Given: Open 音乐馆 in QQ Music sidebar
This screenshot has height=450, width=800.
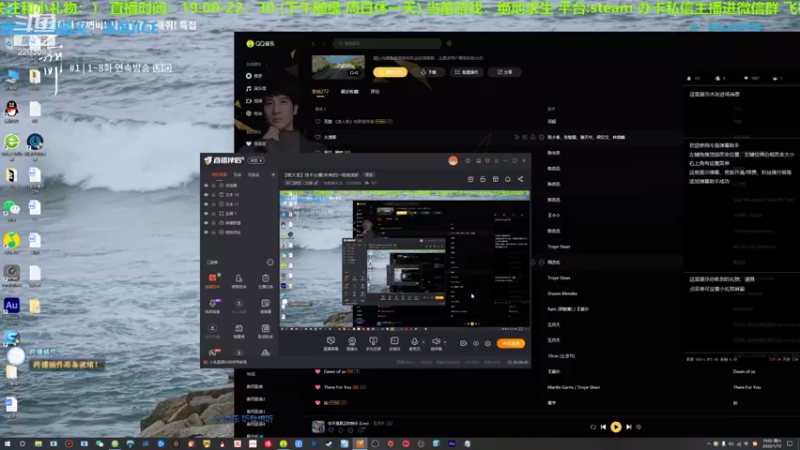Looking at the screenshot, I should [257, 89].
